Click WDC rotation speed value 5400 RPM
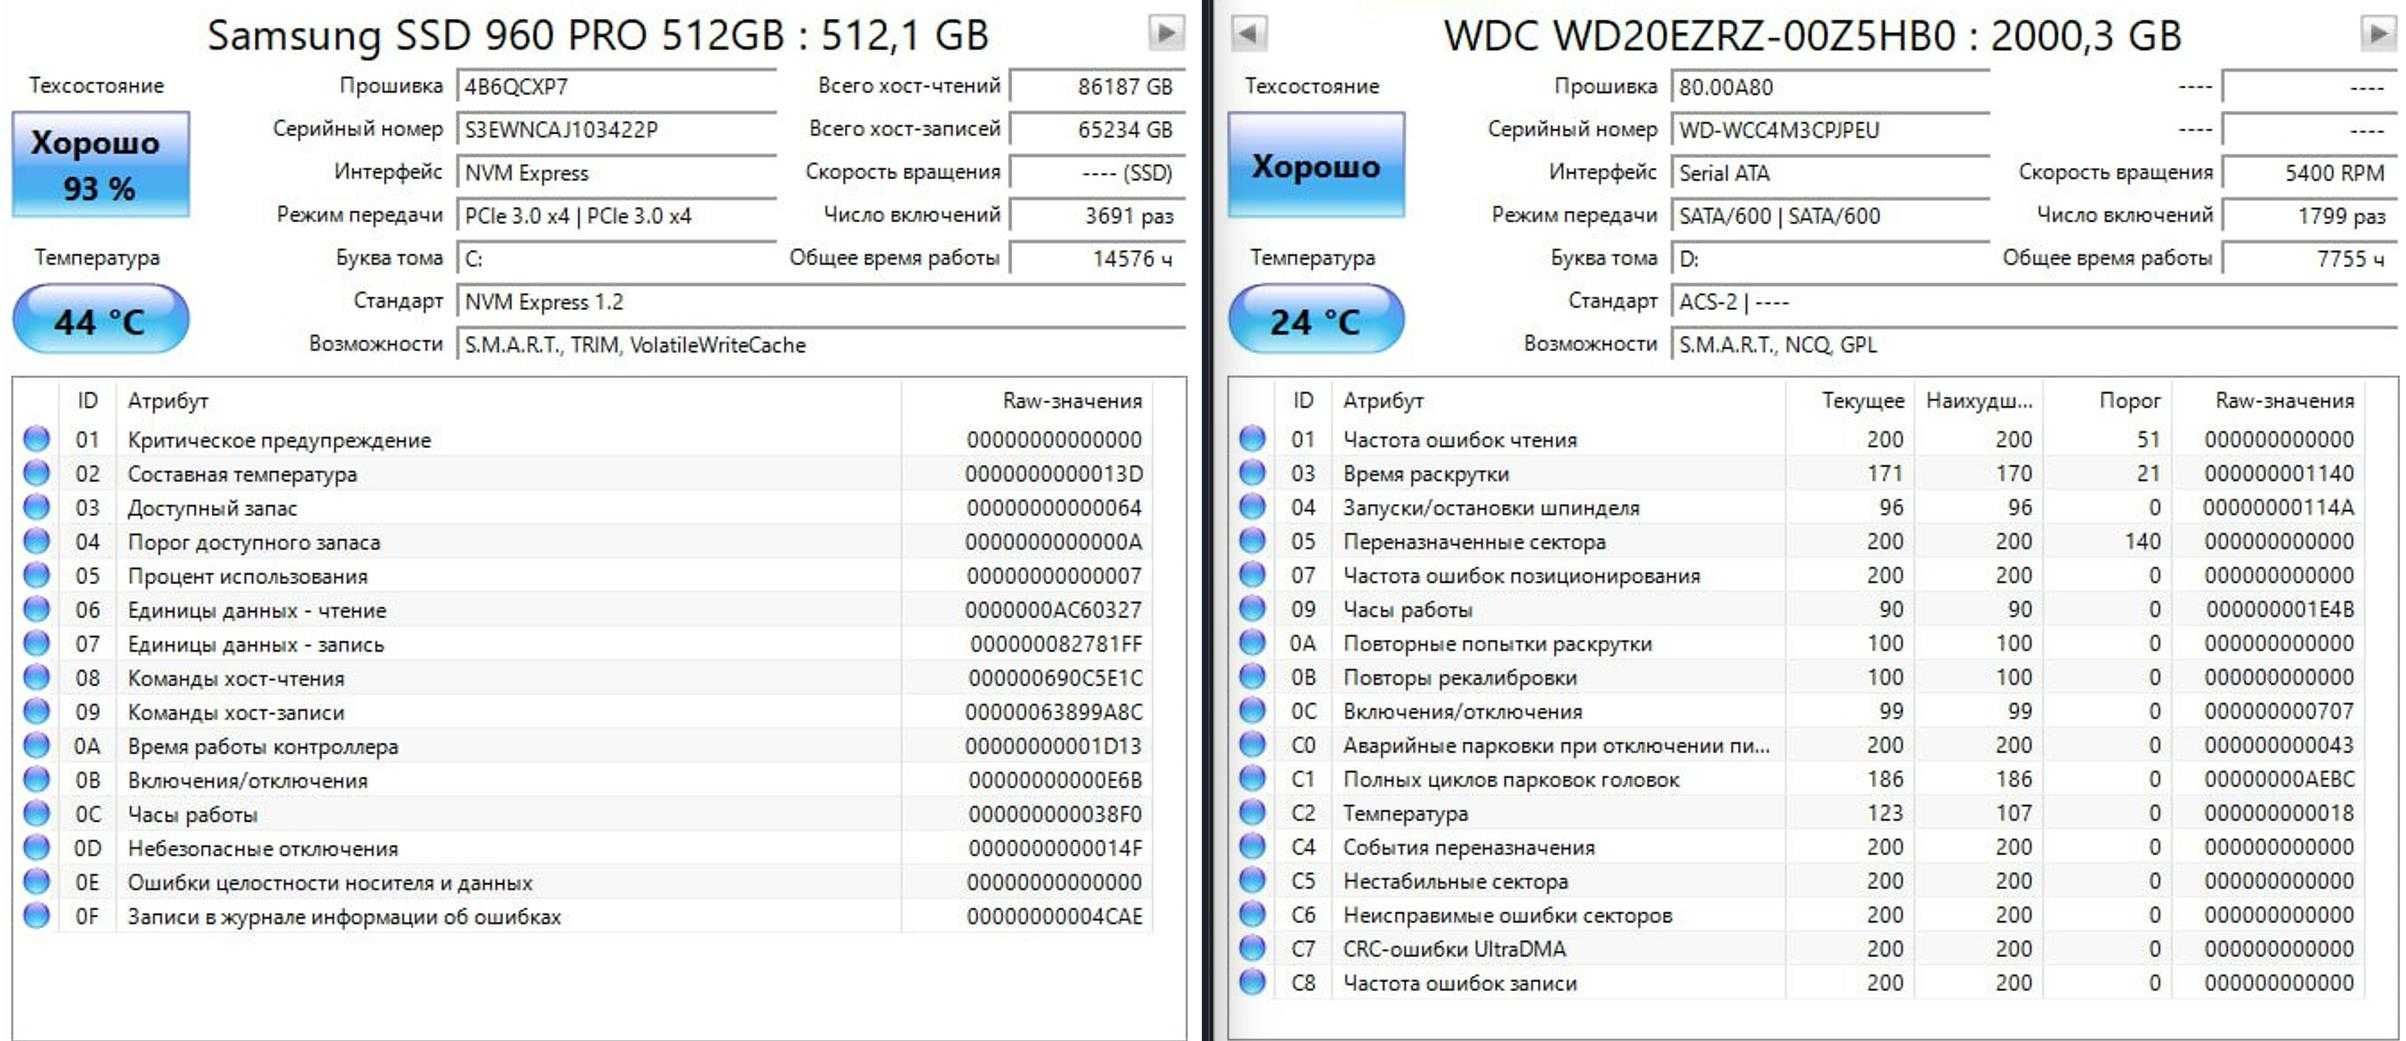2406x1041 pixels. coord(2310,172)
